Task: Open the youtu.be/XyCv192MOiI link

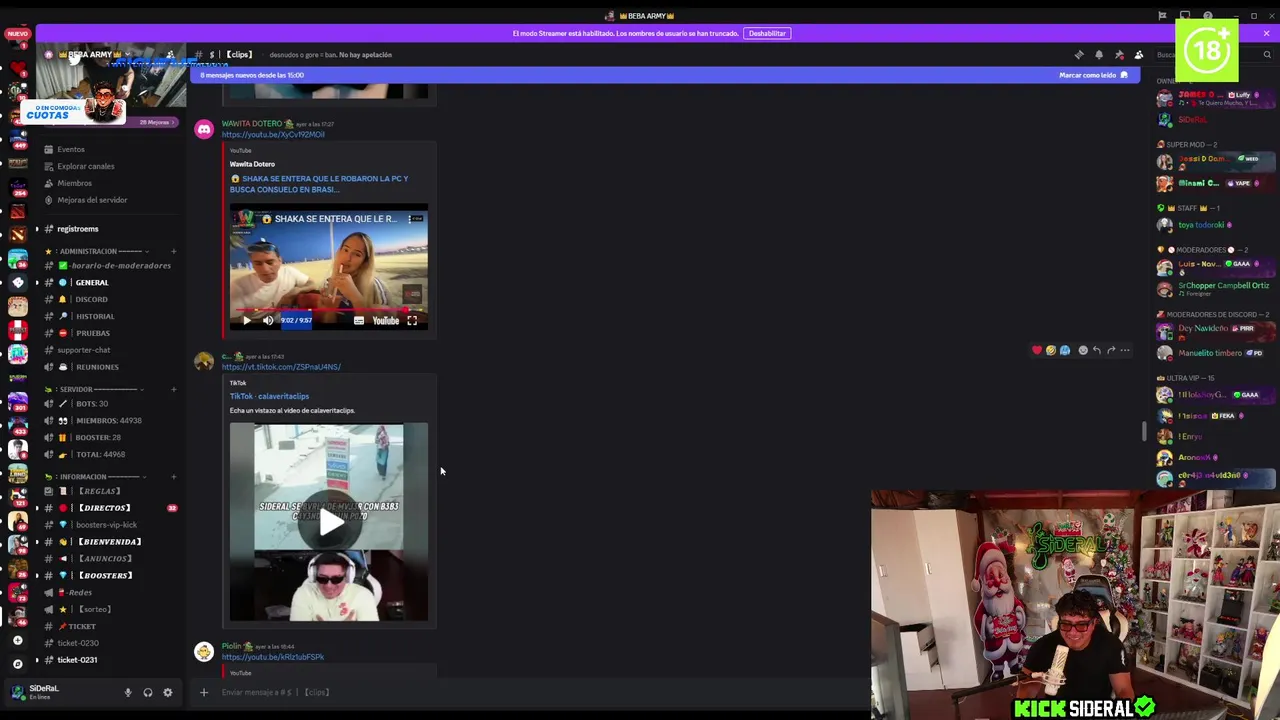Action: pos(273,134)
